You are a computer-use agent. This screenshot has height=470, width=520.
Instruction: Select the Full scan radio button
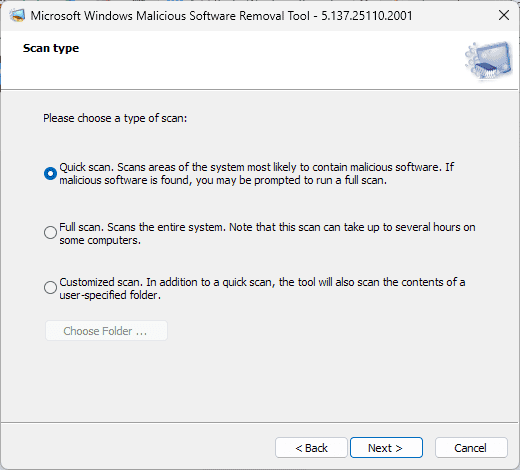click(x=50, y=232)
